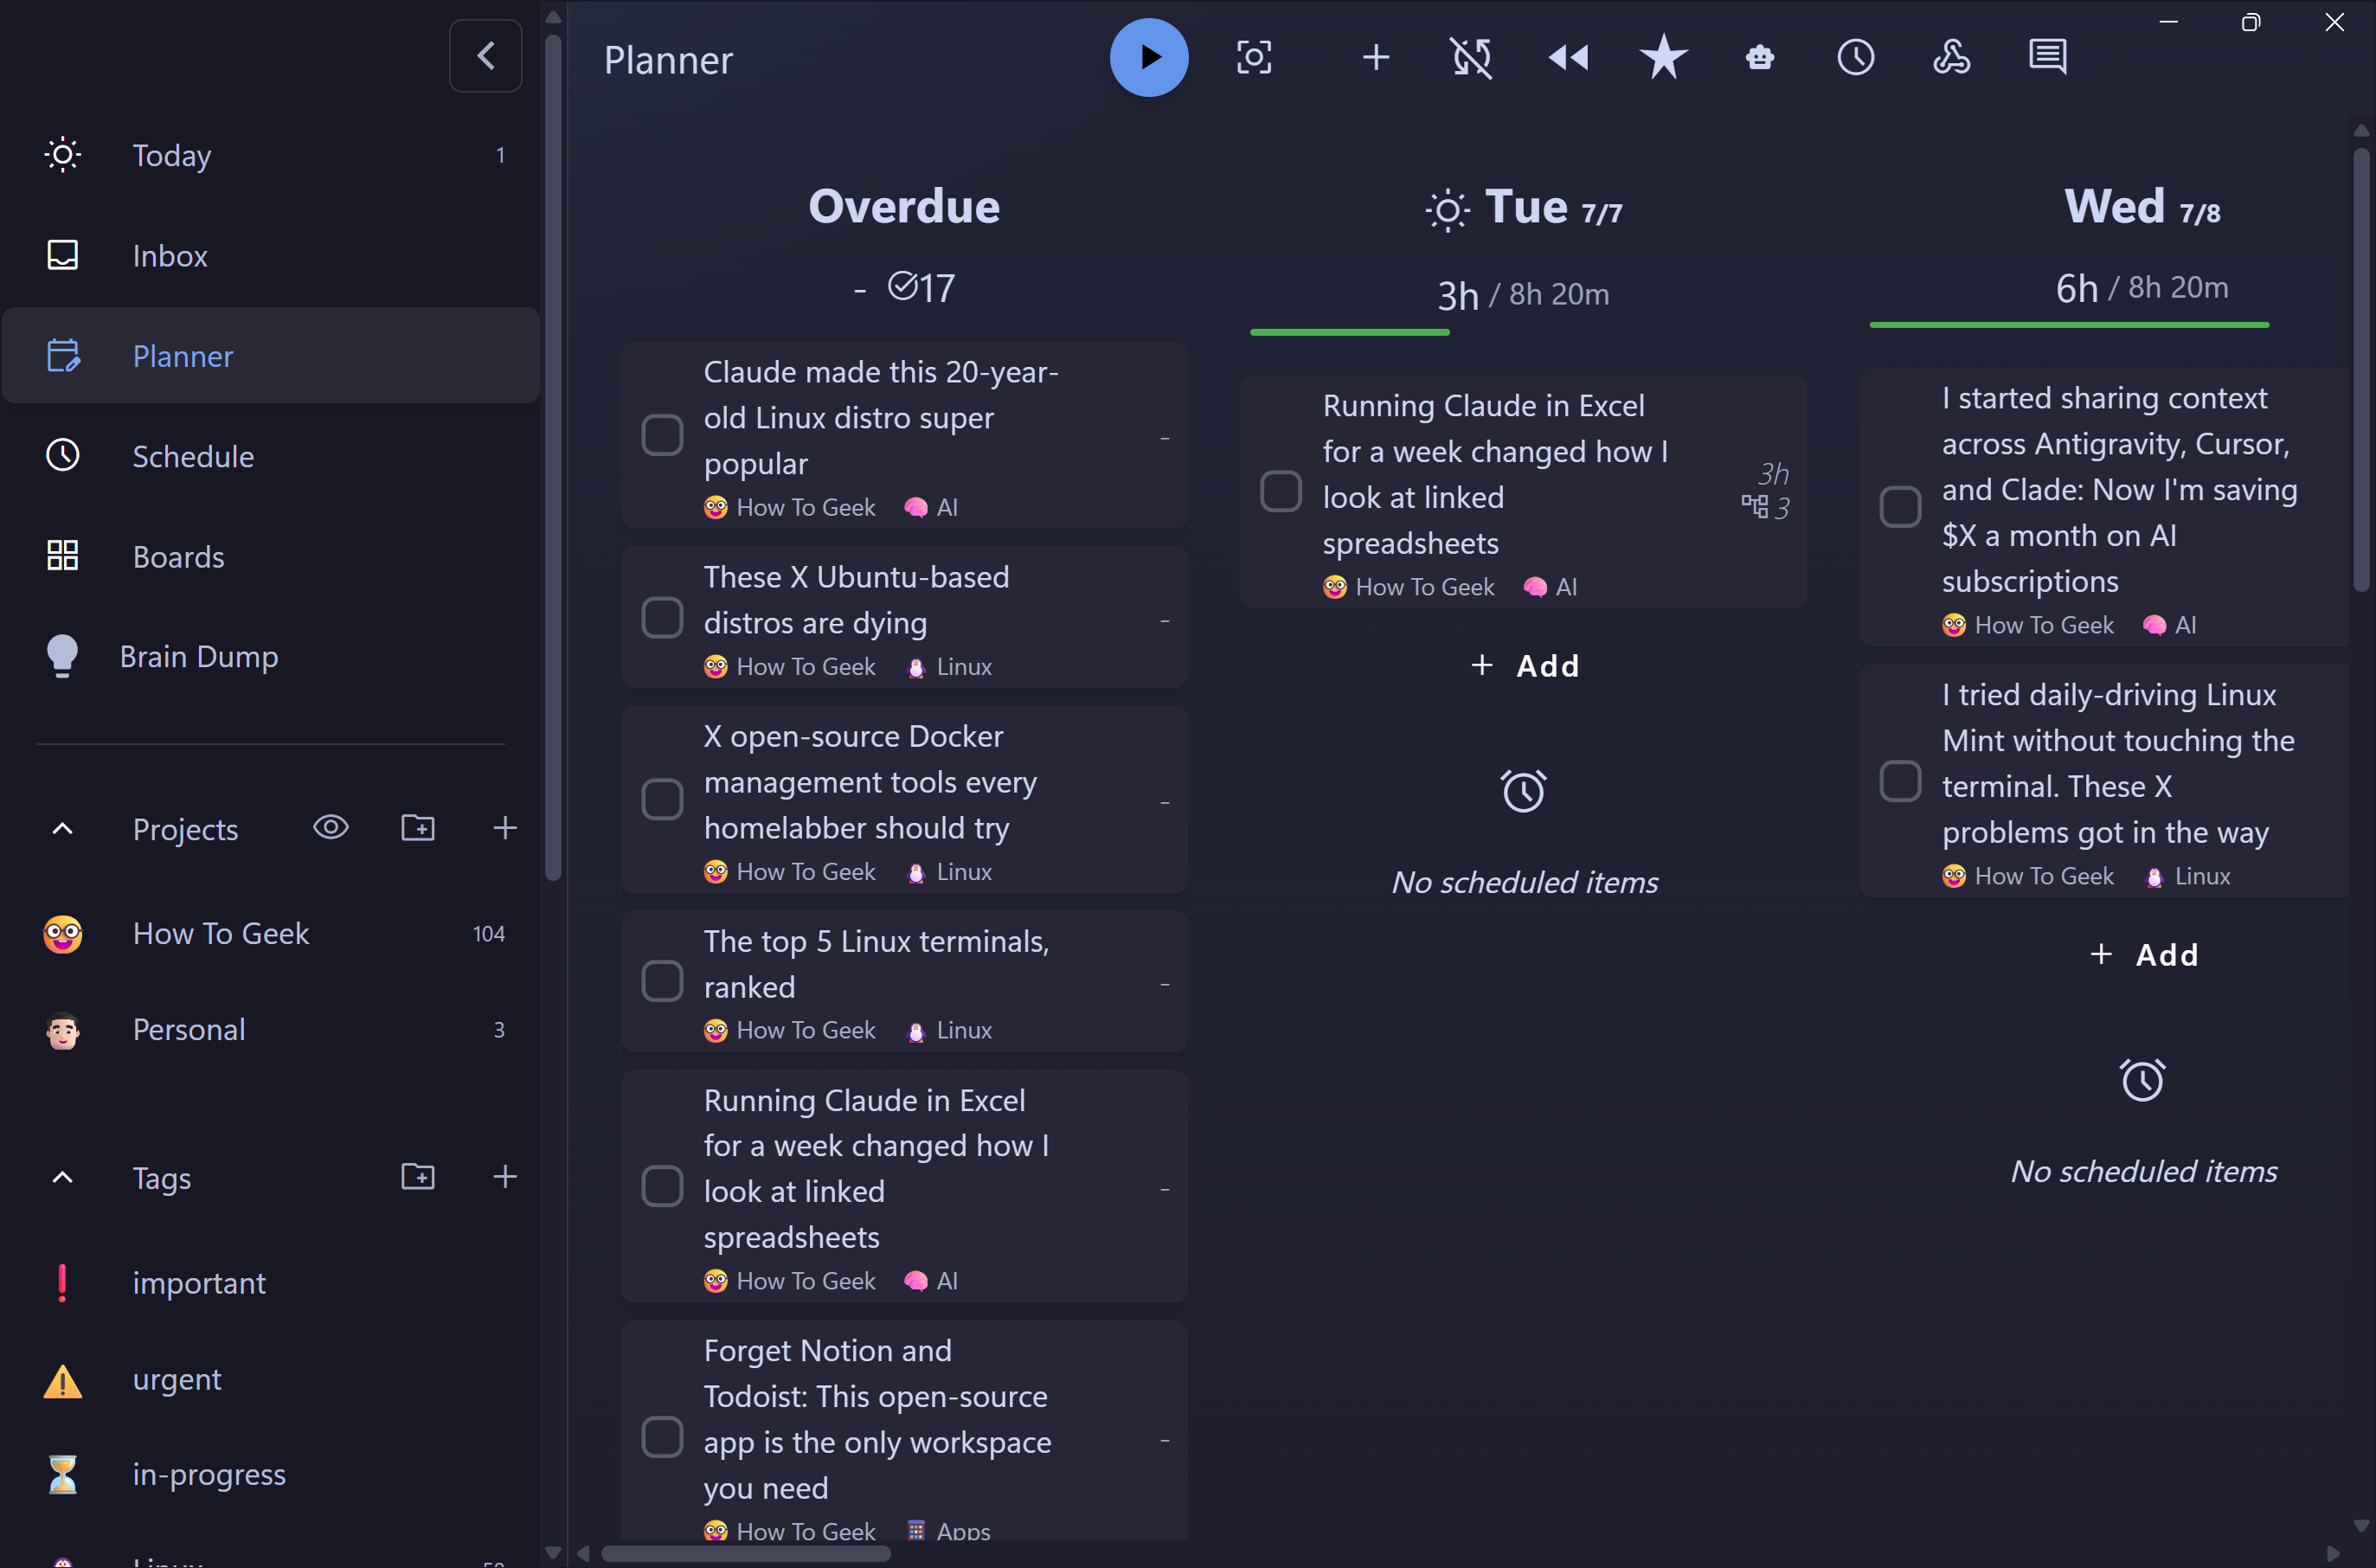Image resolution: width=2376 pixels, height=1568 pixels.
Task: Open the clock icon in toolbar
Action: point(1855,58)
